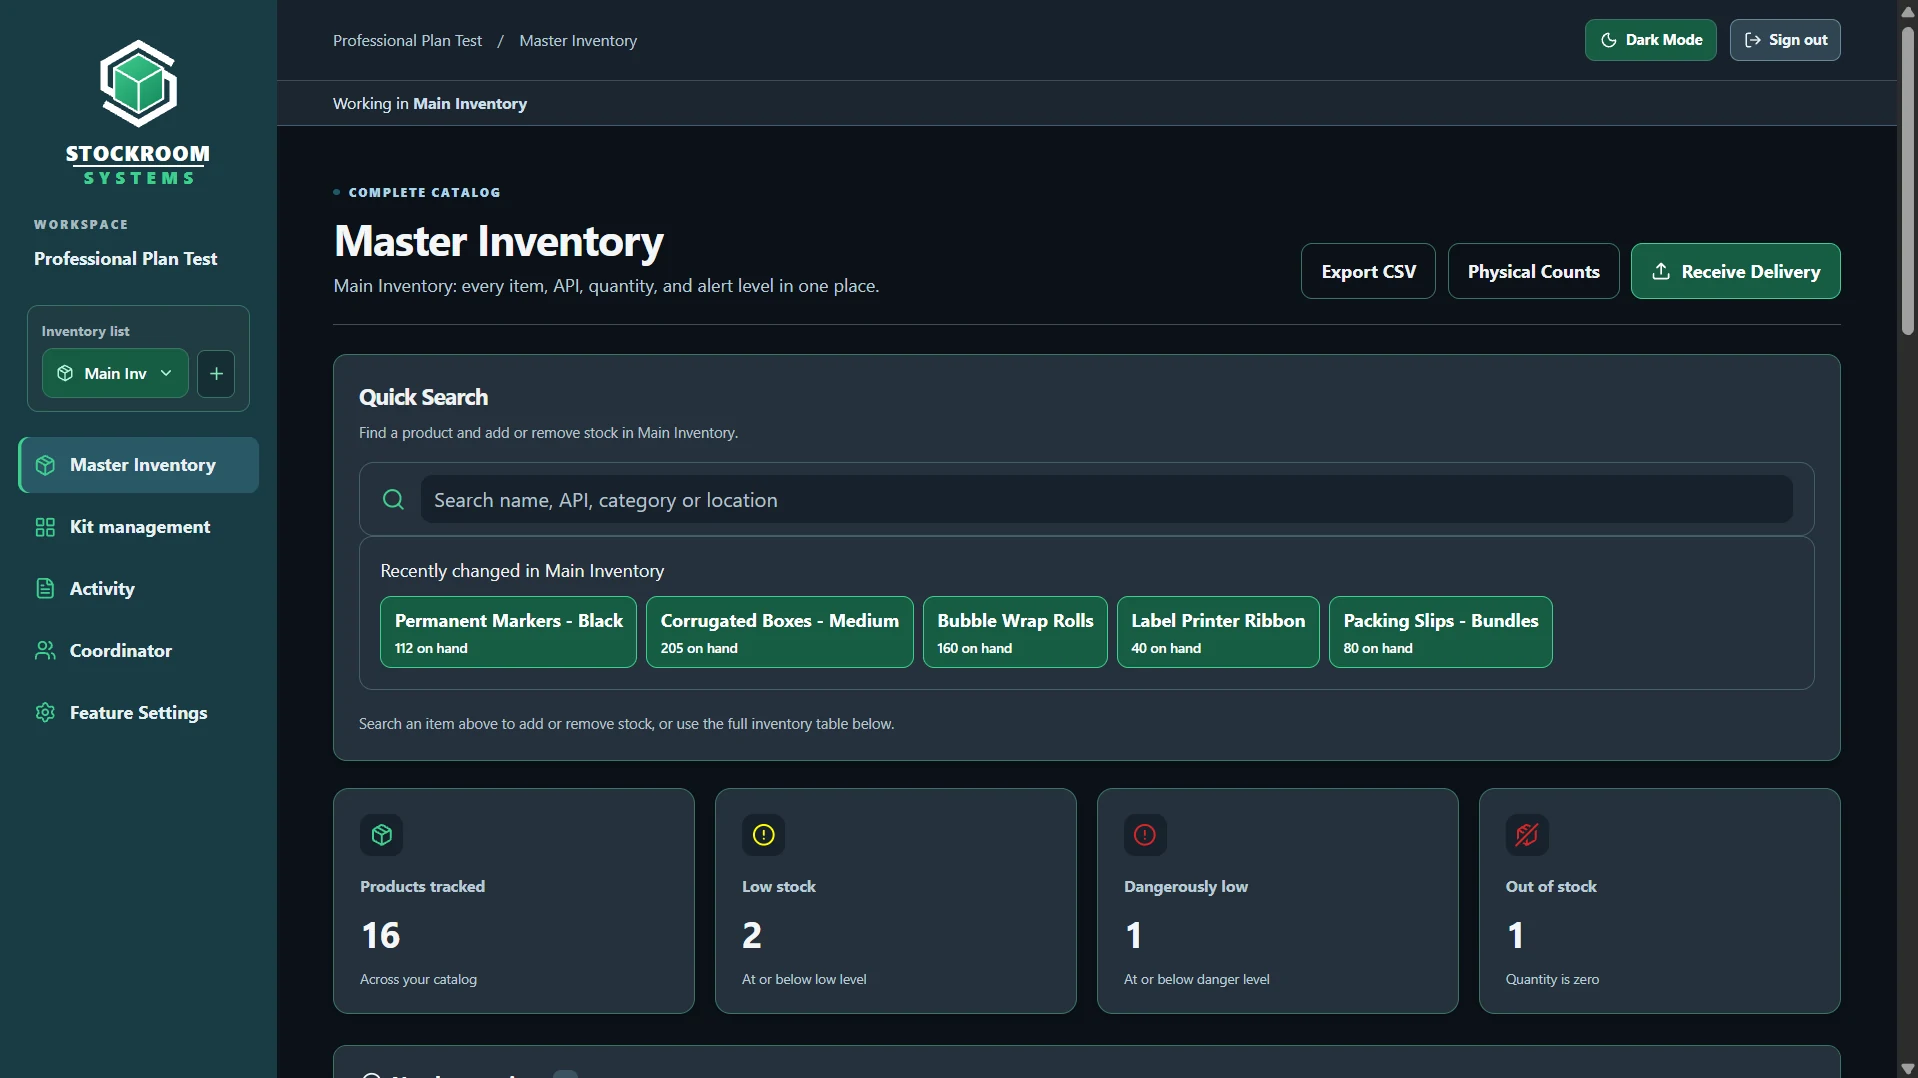Toggle Dark Mode
This screenshot has height=1078, width=1918.
[1651, 40]
